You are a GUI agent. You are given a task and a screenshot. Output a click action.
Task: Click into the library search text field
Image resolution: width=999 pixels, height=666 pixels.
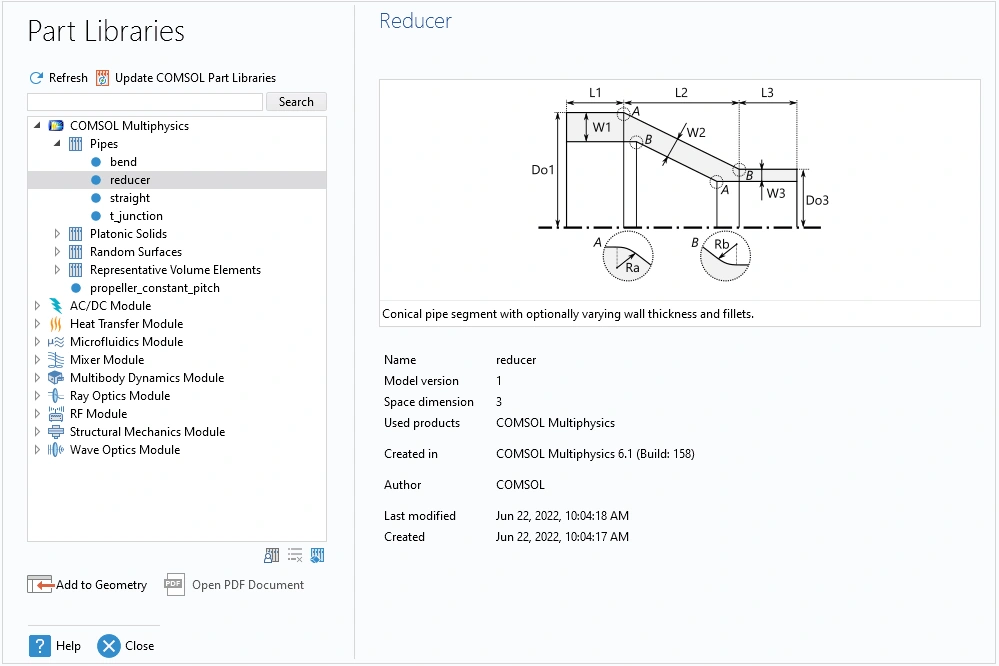point(145,102)
